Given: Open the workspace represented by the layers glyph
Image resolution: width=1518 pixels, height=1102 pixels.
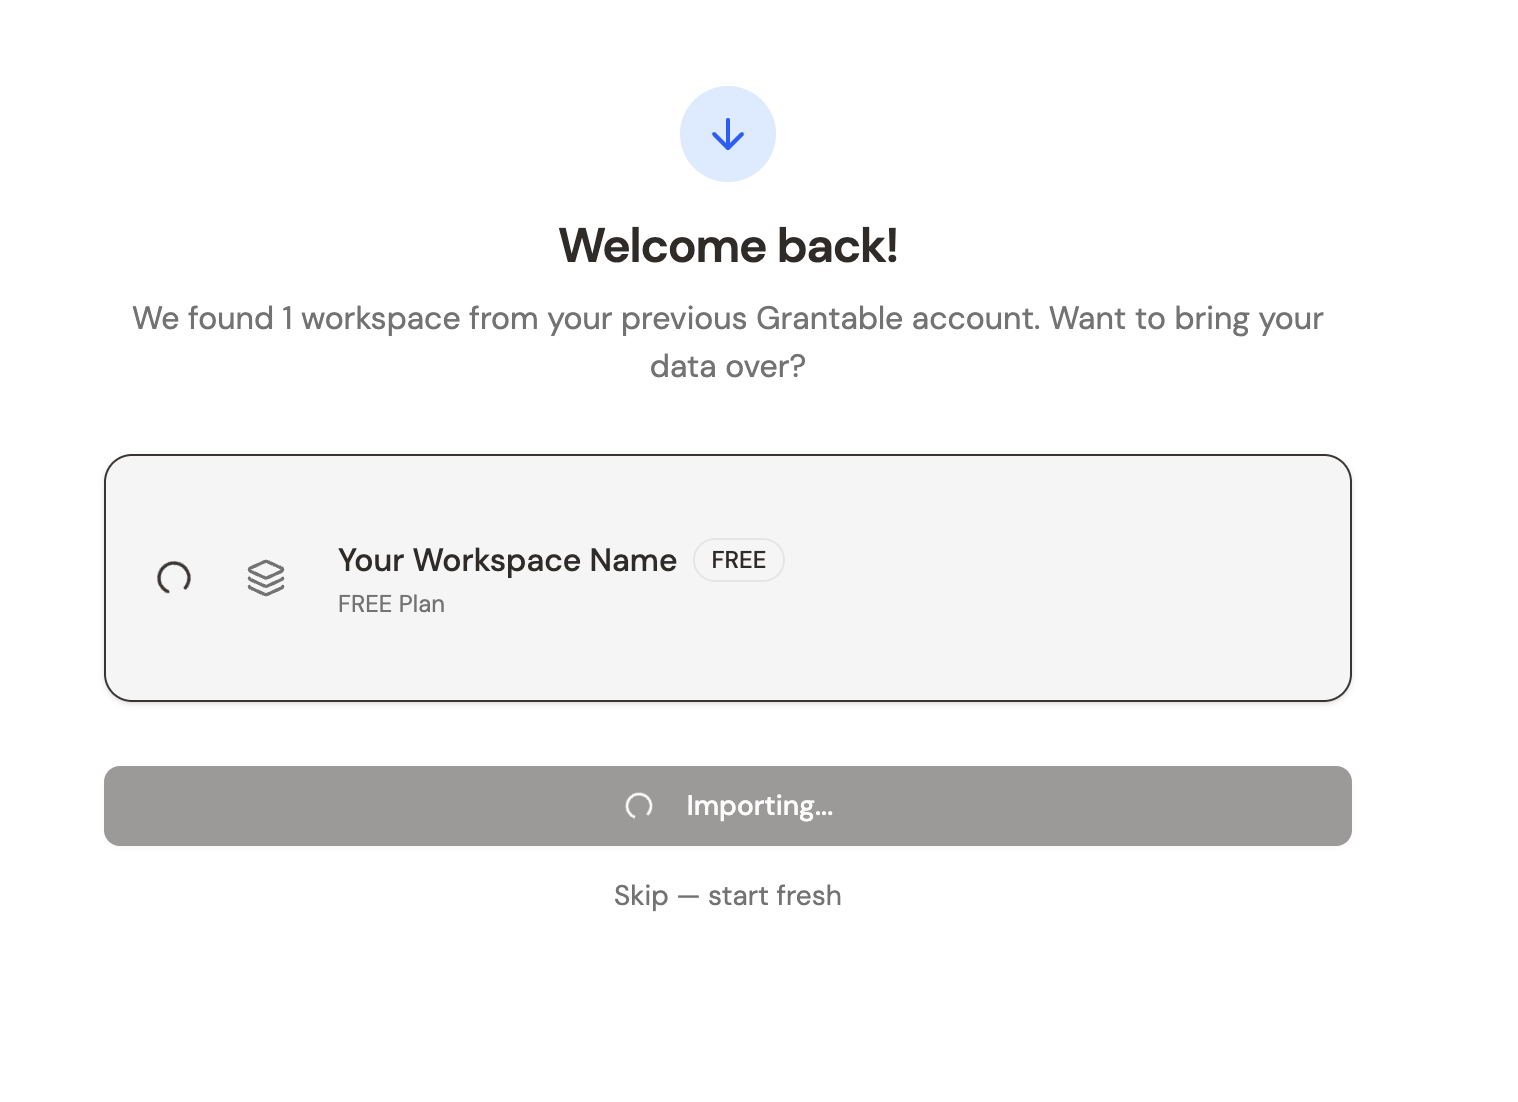Looking at the screenshot, I should tap(266, 578).
